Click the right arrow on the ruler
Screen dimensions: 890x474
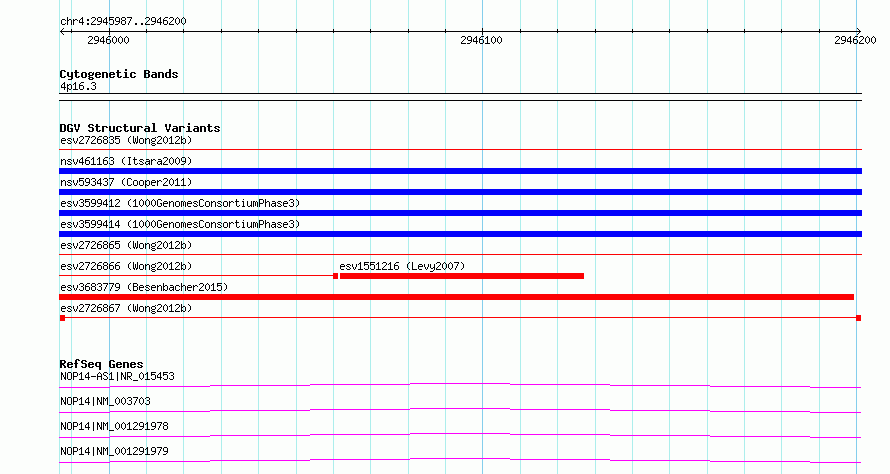pyautogui.click(x=858, y=31)
